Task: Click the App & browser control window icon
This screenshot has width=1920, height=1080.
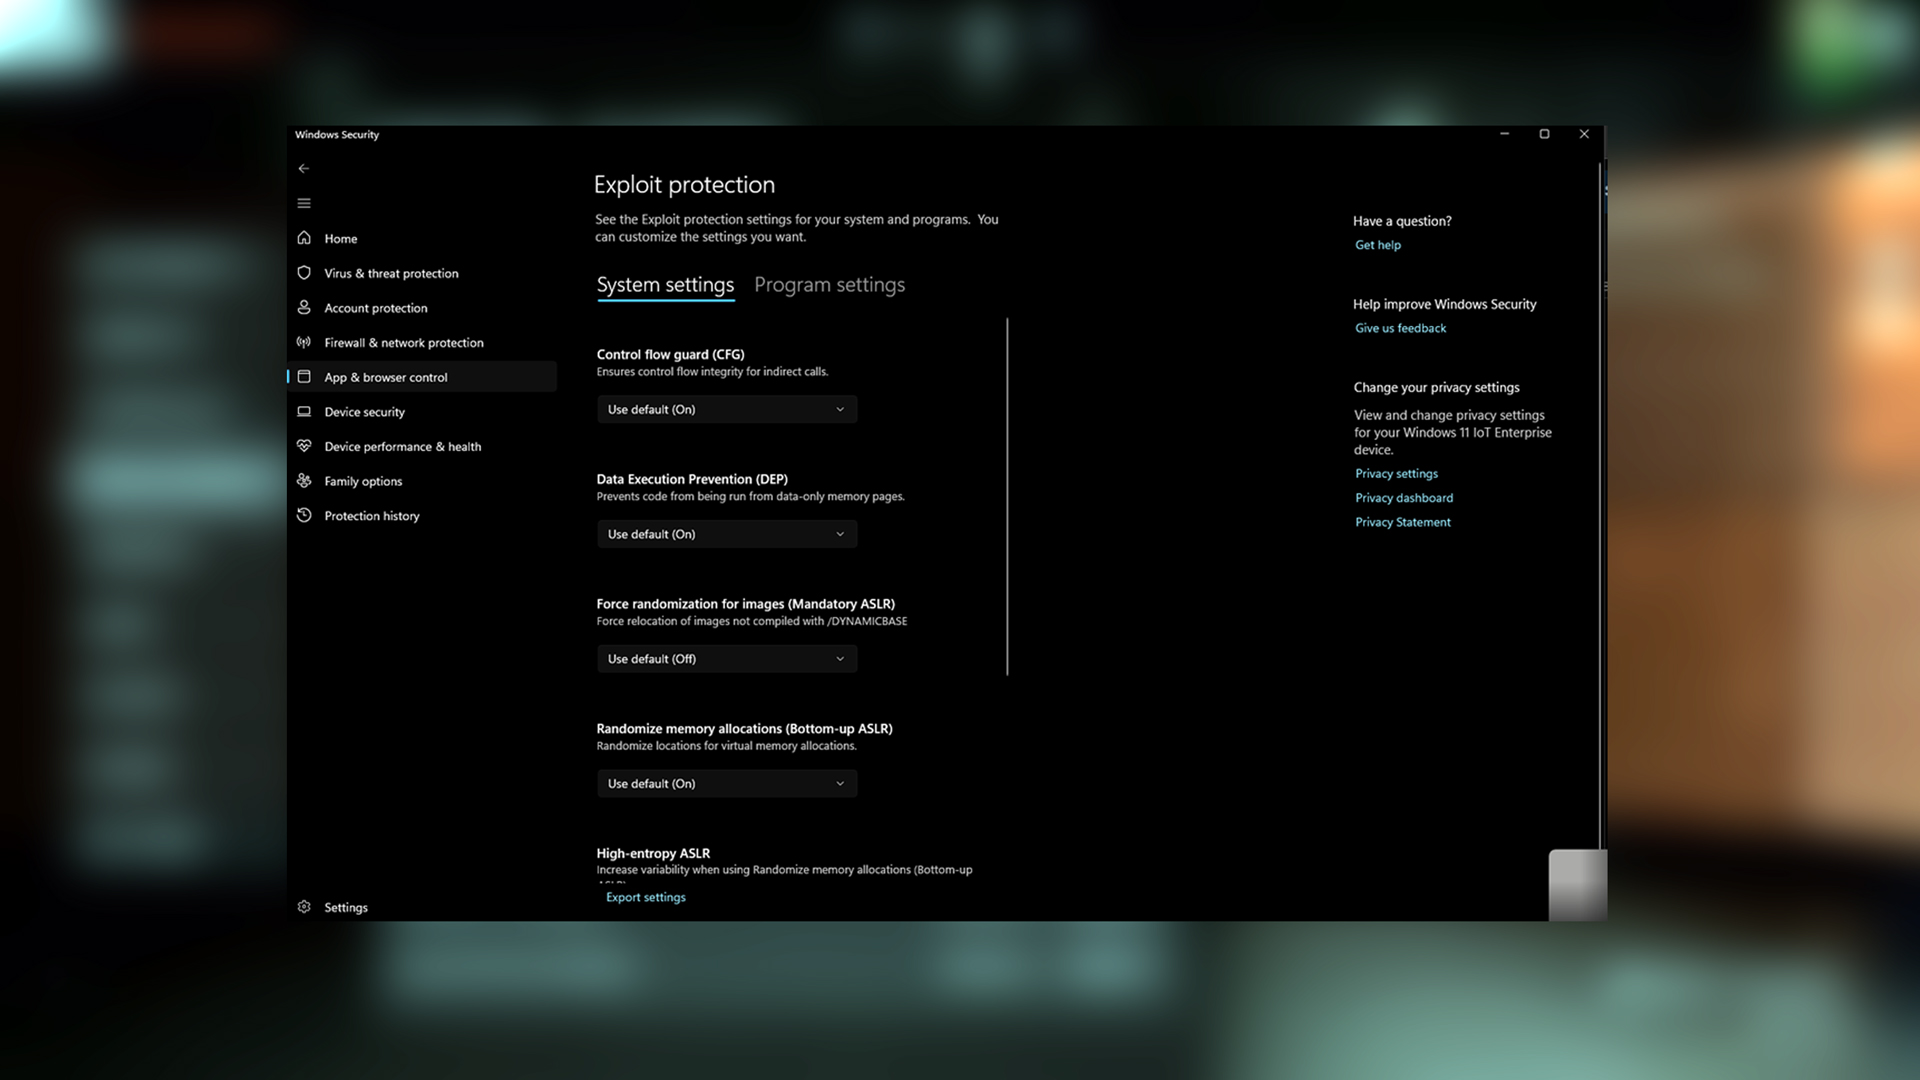Action: 304,377
